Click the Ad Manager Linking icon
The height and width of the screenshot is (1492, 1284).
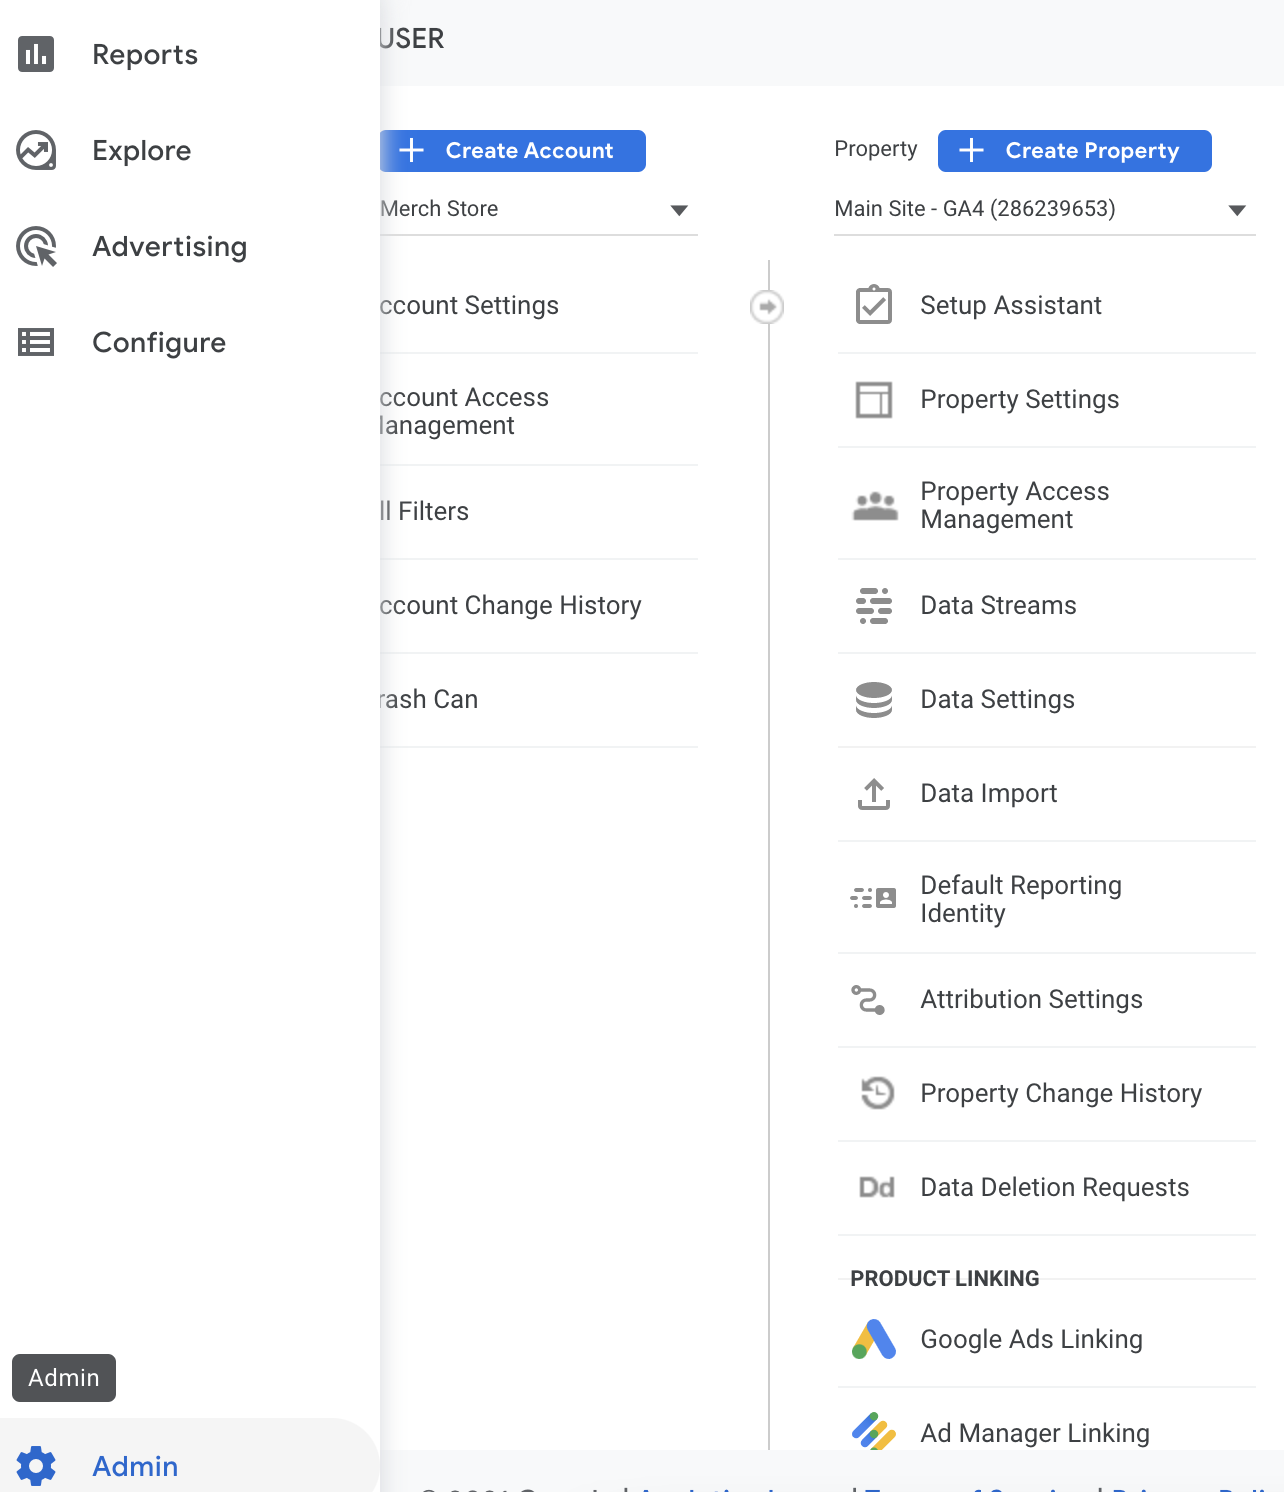coord(874,1432)
